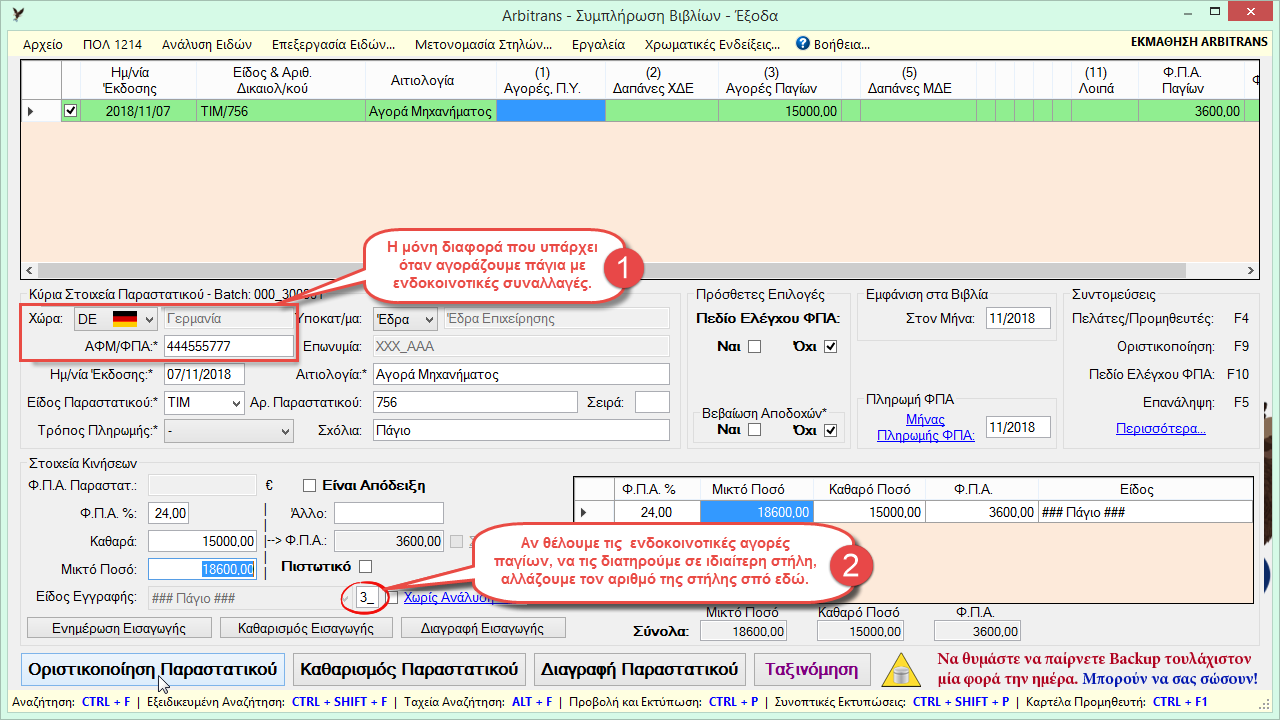Click the column number field showing 3_
This screenshot has height=720, width=1280.
point(366,597)
